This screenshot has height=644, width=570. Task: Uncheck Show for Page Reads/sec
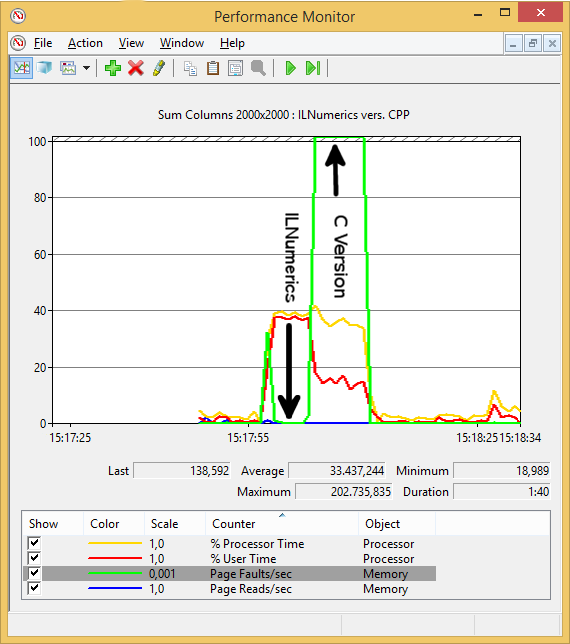coord(34,588)
